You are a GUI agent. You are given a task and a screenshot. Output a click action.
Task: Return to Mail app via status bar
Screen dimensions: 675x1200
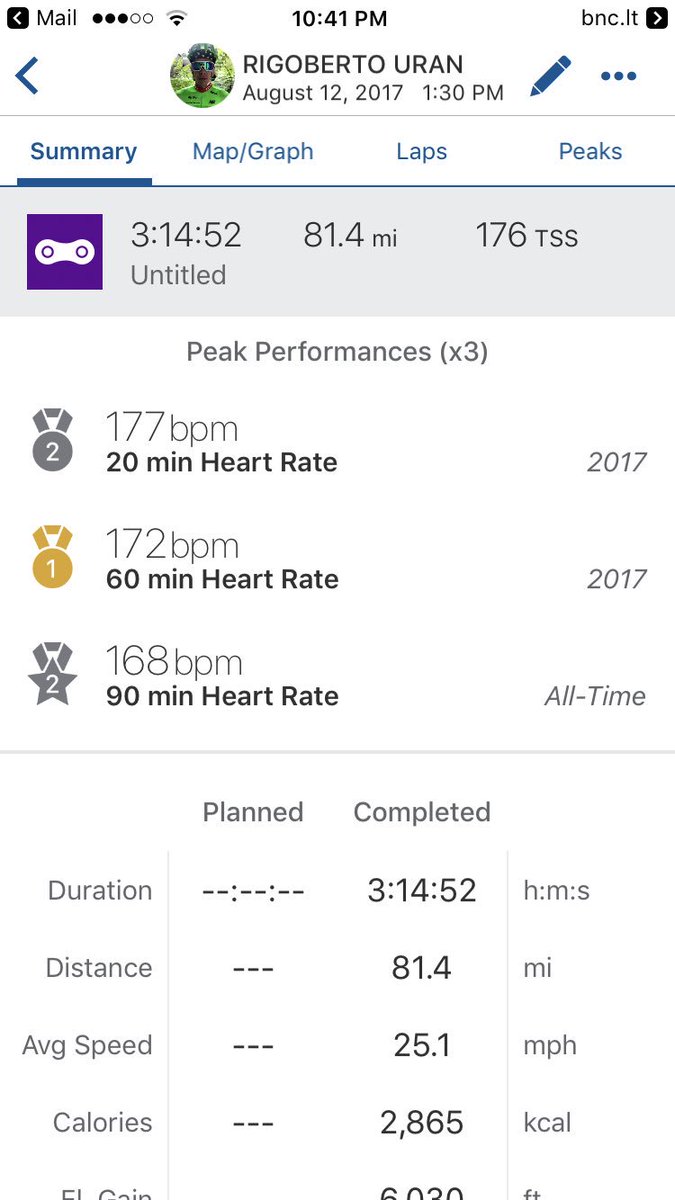pos(43,18)
